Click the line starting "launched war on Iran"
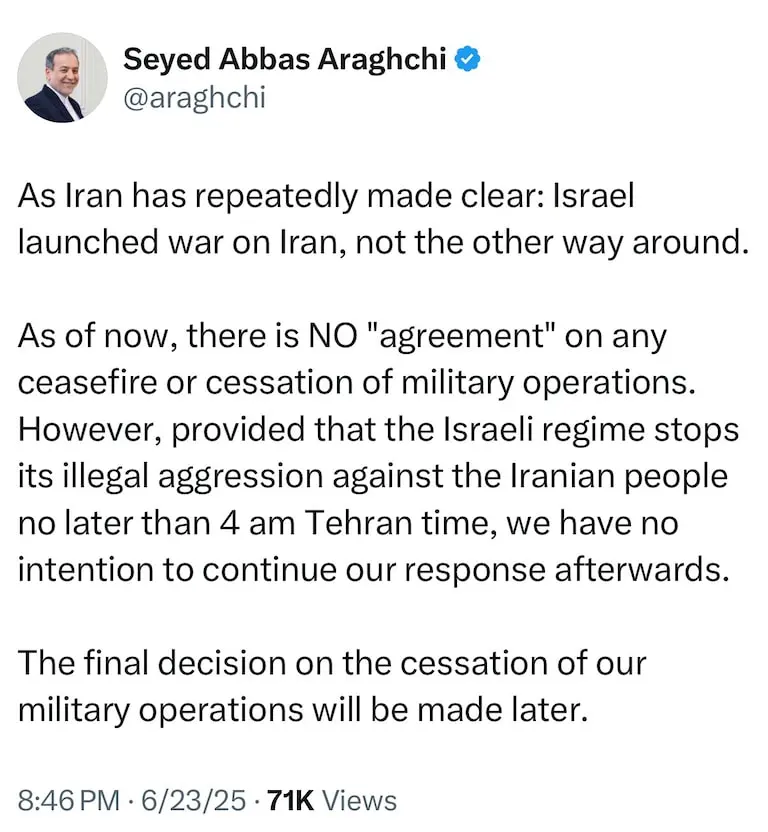768x832 pixels. (x=383, y=242)
